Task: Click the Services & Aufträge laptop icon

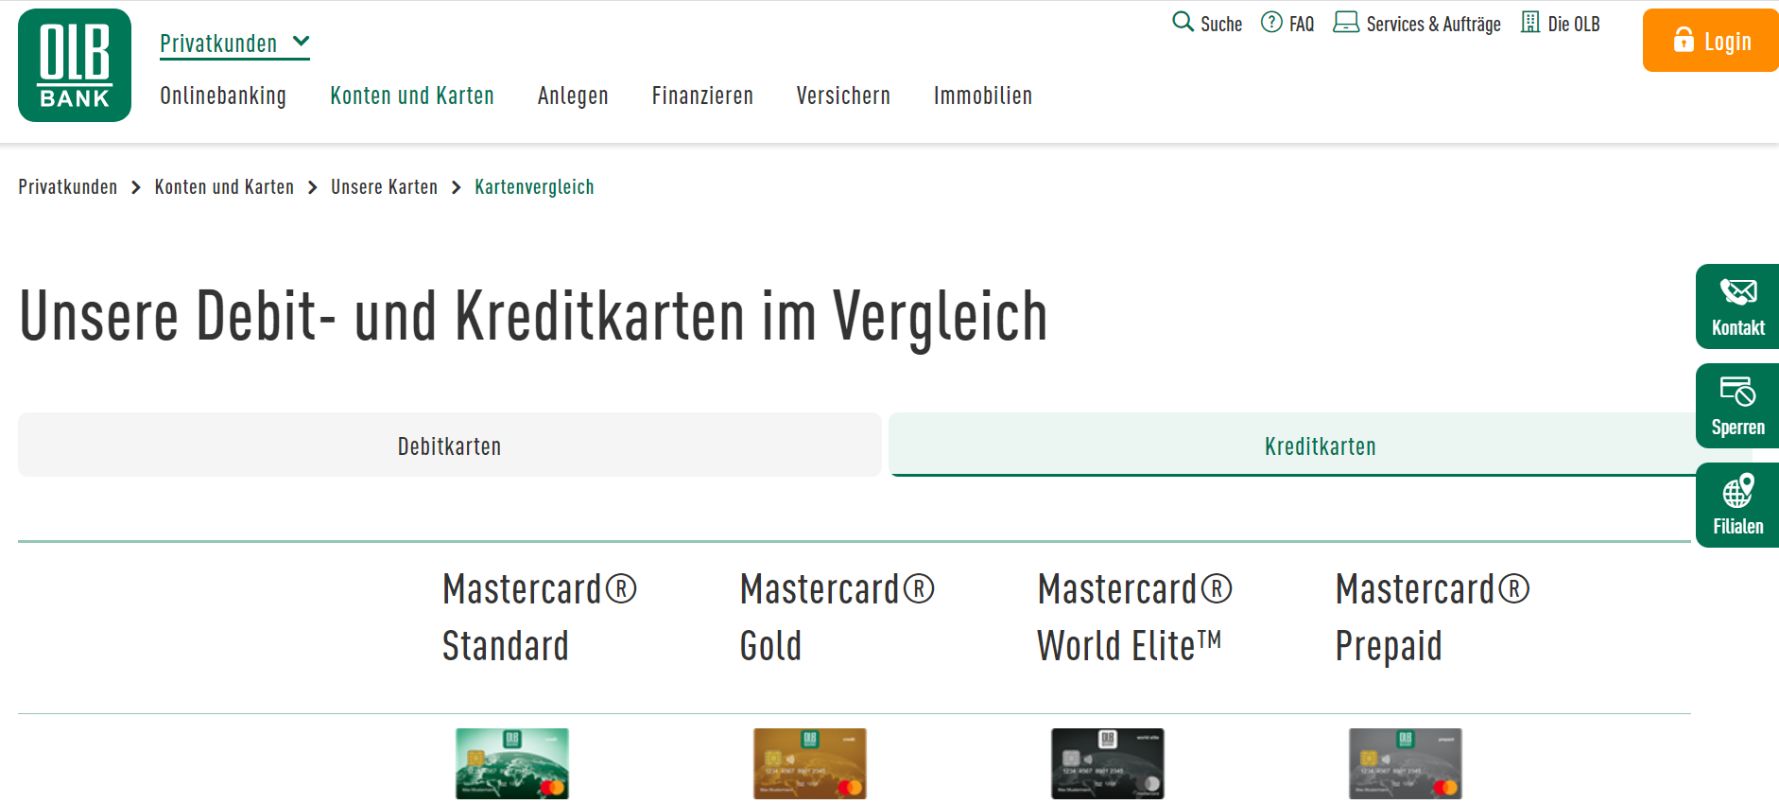Action: pos(1346,22)
